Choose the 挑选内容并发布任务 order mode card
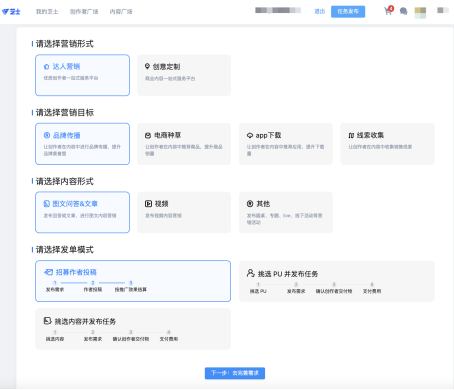454x390 pixels. [x=133, y=329]
